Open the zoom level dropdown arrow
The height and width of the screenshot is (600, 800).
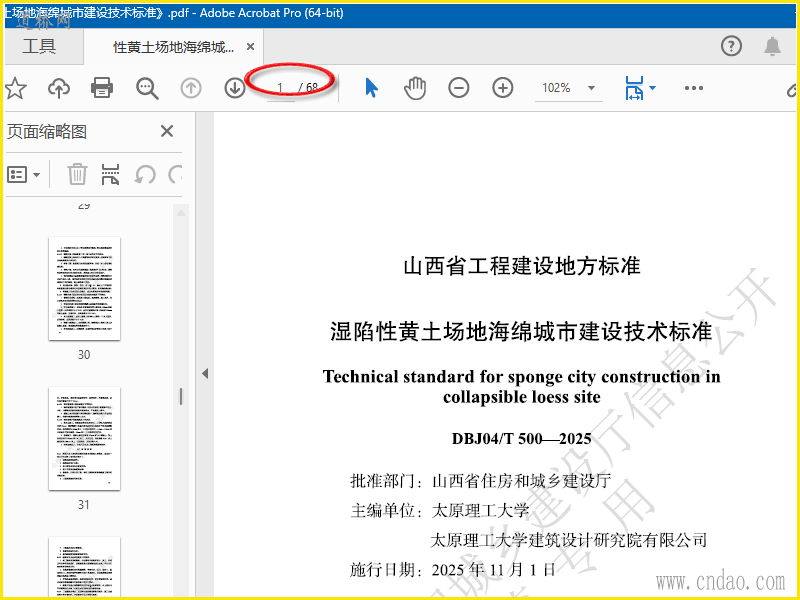(591, 88)
